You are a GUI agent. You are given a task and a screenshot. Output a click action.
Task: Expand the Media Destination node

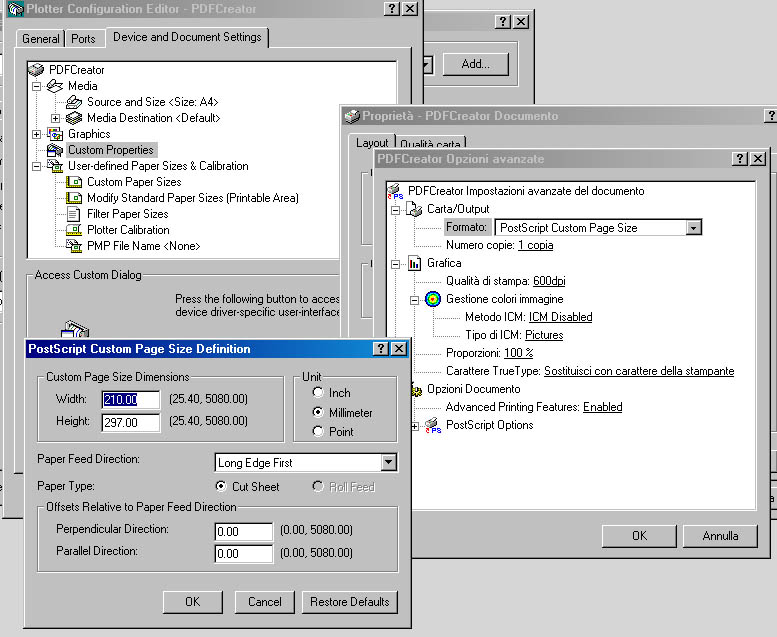coord(56,118)
